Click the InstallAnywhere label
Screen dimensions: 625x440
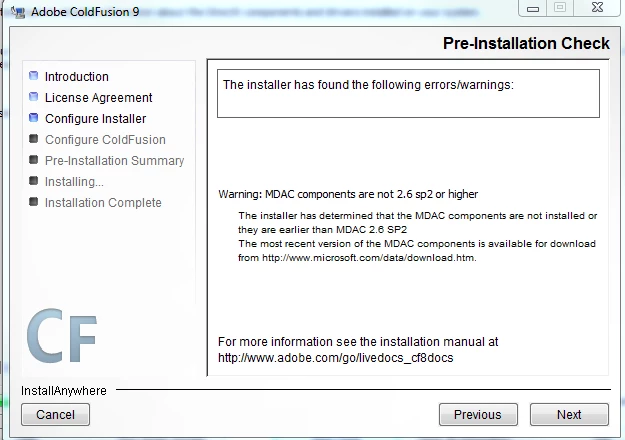coord(64,391)
